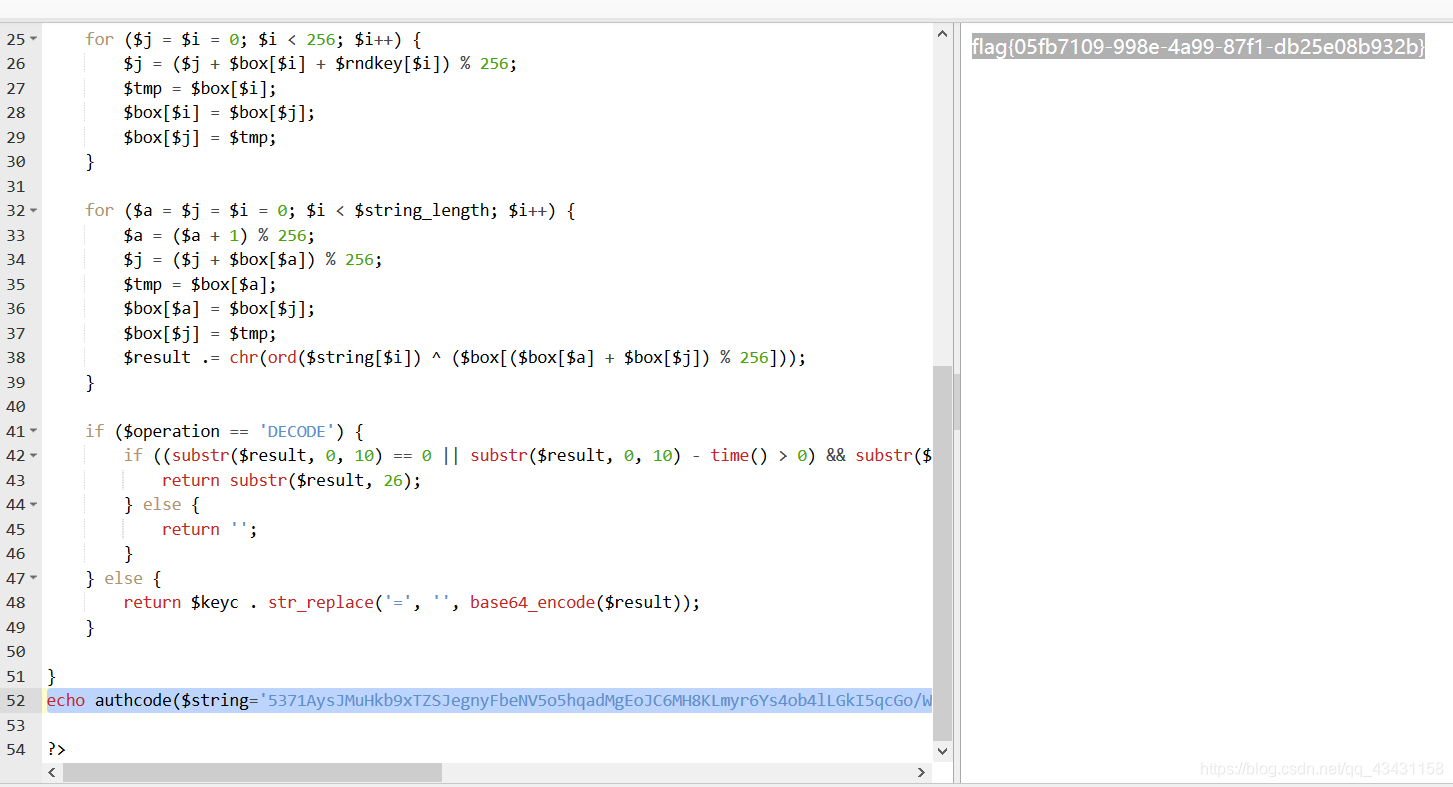This screenshot has height=787, width=1453.
Task: Click the echo authcode line
Action: [x=489, y=700]
